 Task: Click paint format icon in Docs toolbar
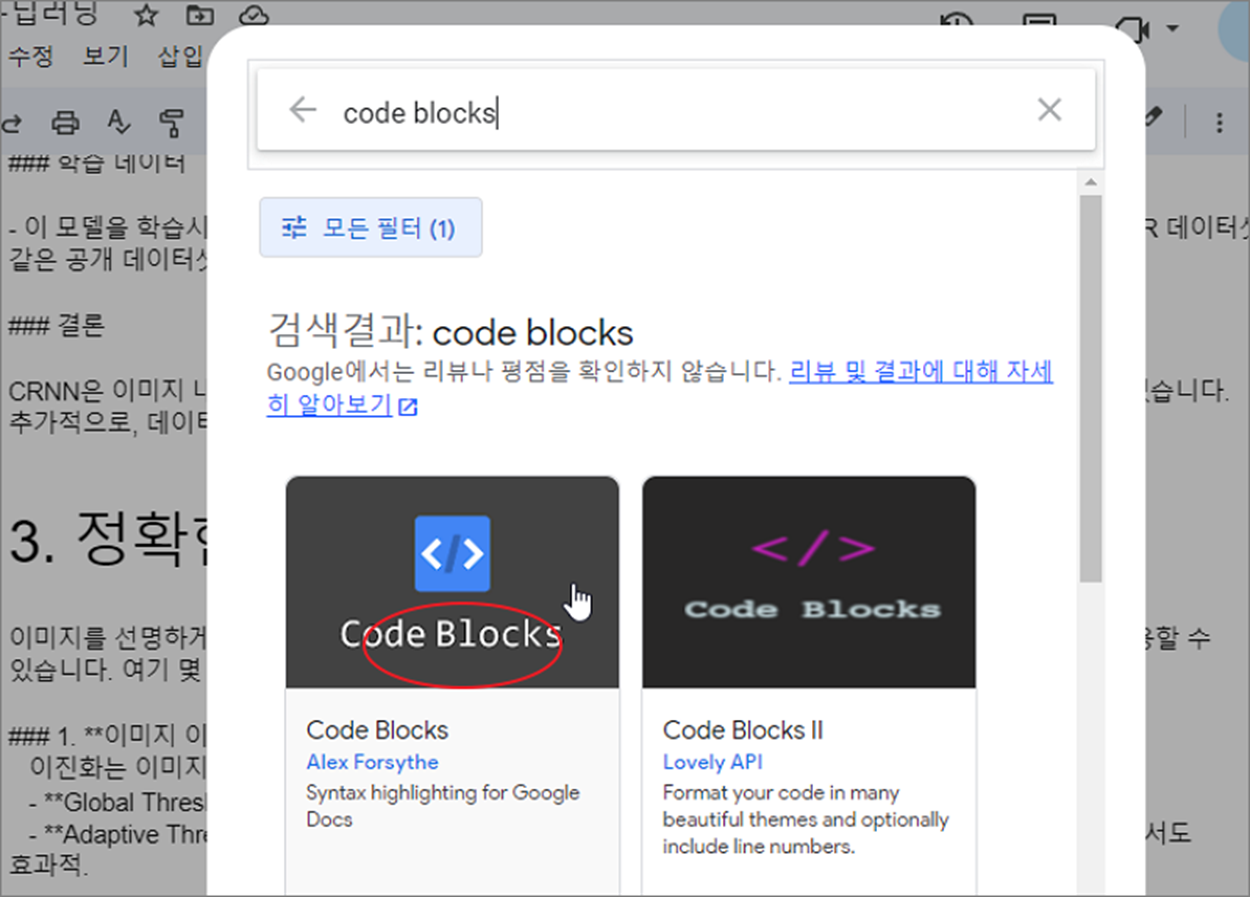(x=172, y=123)
